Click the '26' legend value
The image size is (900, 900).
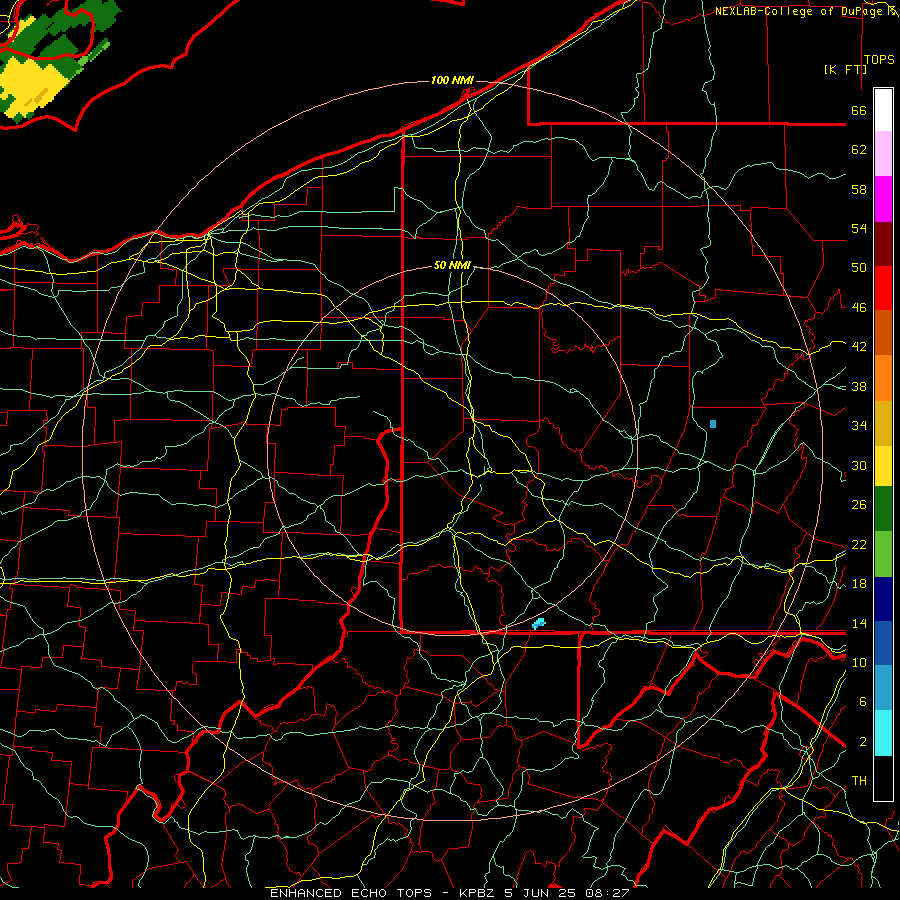[x=859, y=505]
